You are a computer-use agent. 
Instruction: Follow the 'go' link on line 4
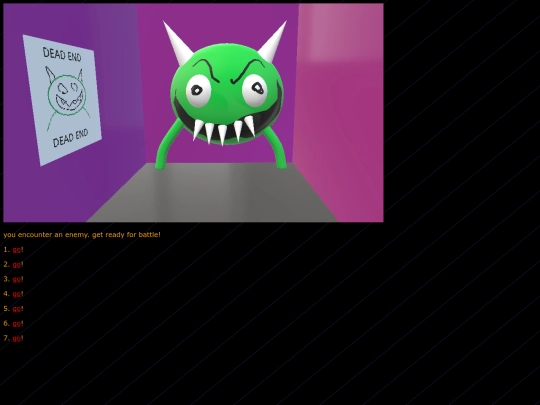(17, 294)
